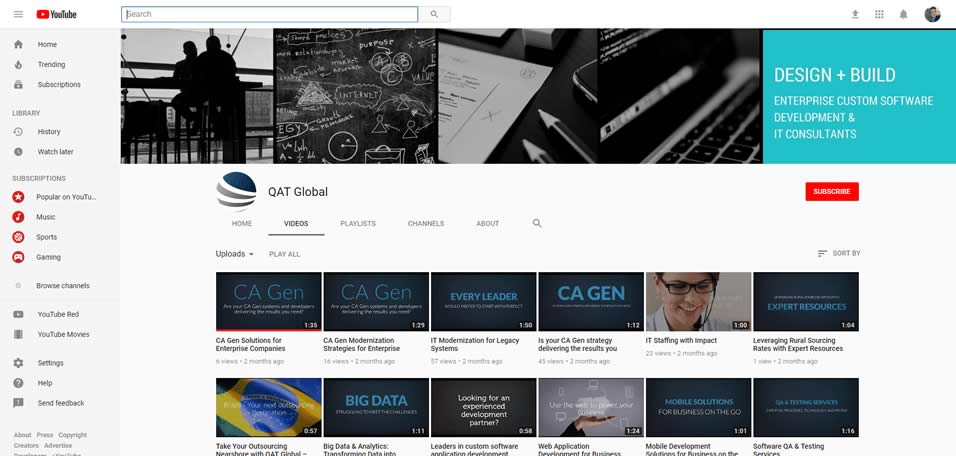The width and height of the screenshot is (956, 456).
Task: Click the search magnifier button
Action: 434,14
